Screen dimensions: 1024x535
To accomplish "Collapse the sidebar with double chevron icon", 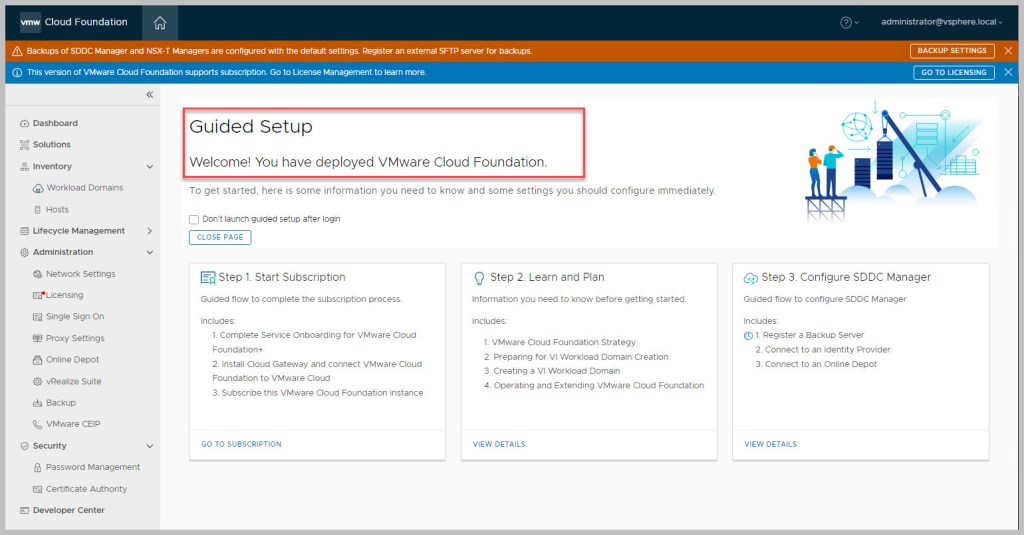I will pyautogui.click(x=150, y=94).
